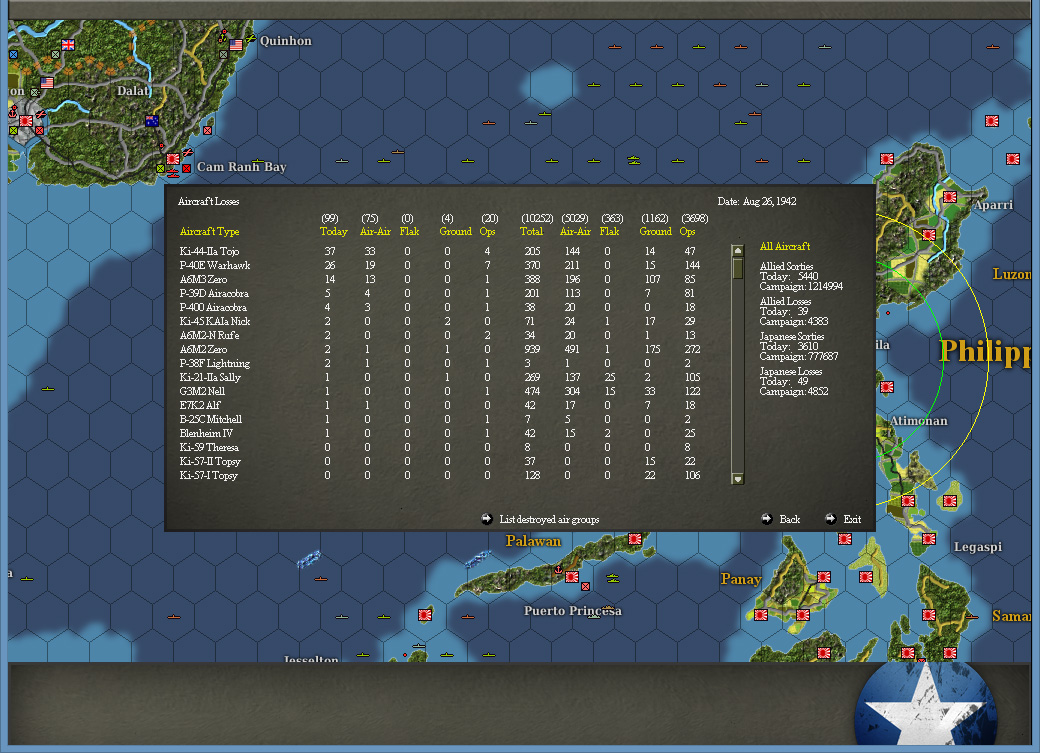Select a ship task force counter east of Quinhon
The width and height of the screenshot is (1040, 753).
pyautogui.click(x=614, y=47)
